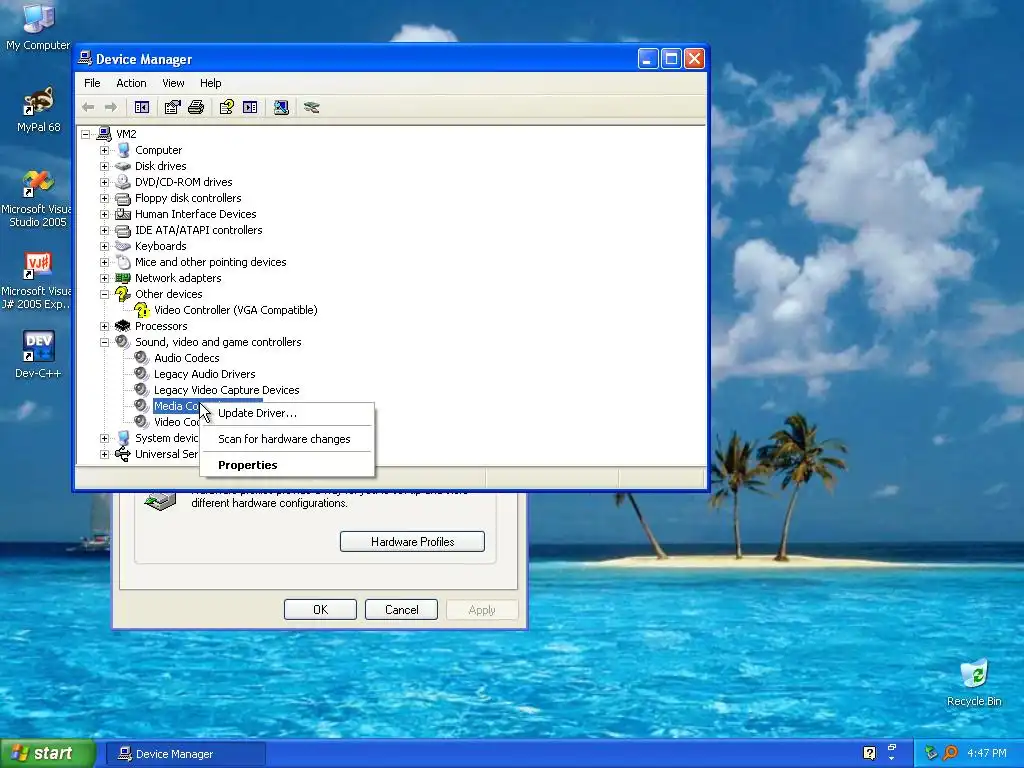Open the File menu
This screenshot has height=768, width=1024.
92,83
